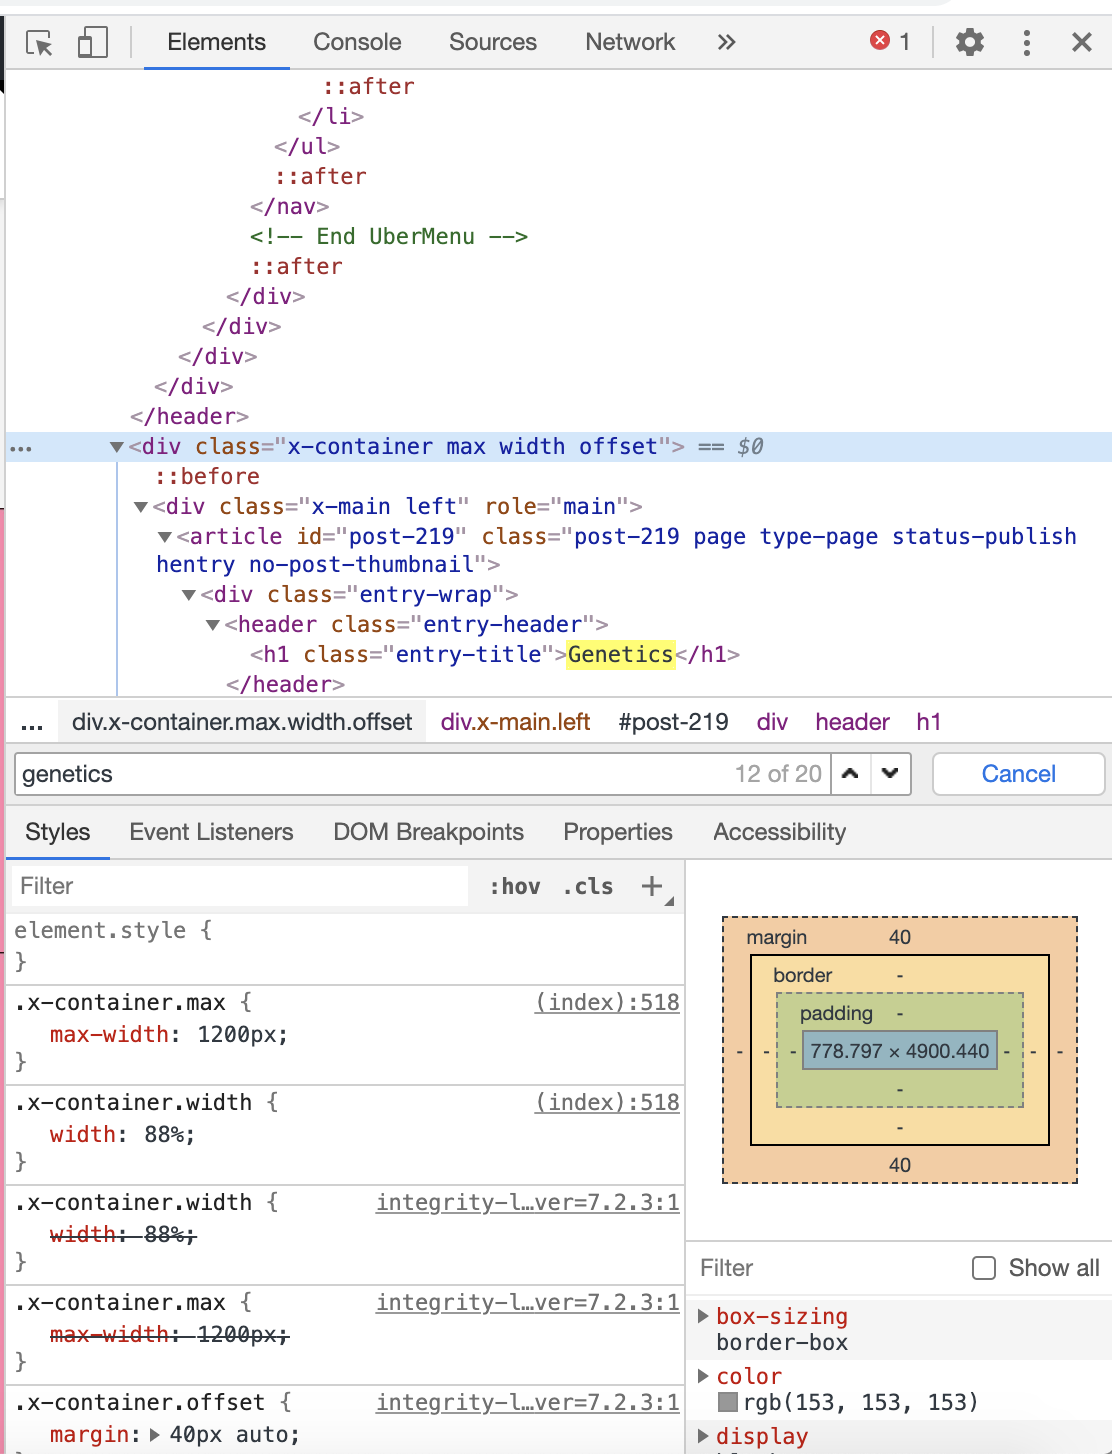Switch to the Elements tab
1112x1454 pixels.
click(x=217, y=42)
